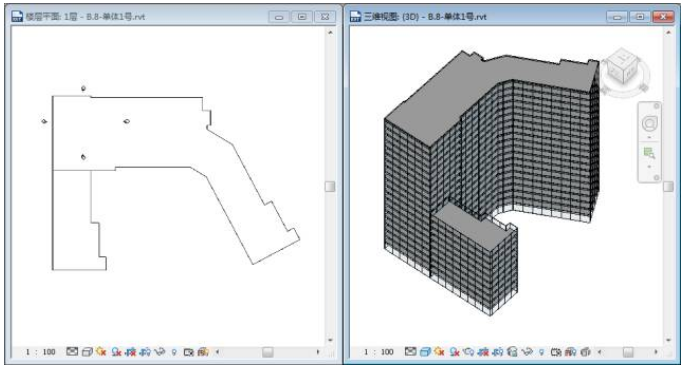Screen dimensions: 698x368
Task: Reveal hidden elements lightbulb in 3D view
Action: coord(541,352)
